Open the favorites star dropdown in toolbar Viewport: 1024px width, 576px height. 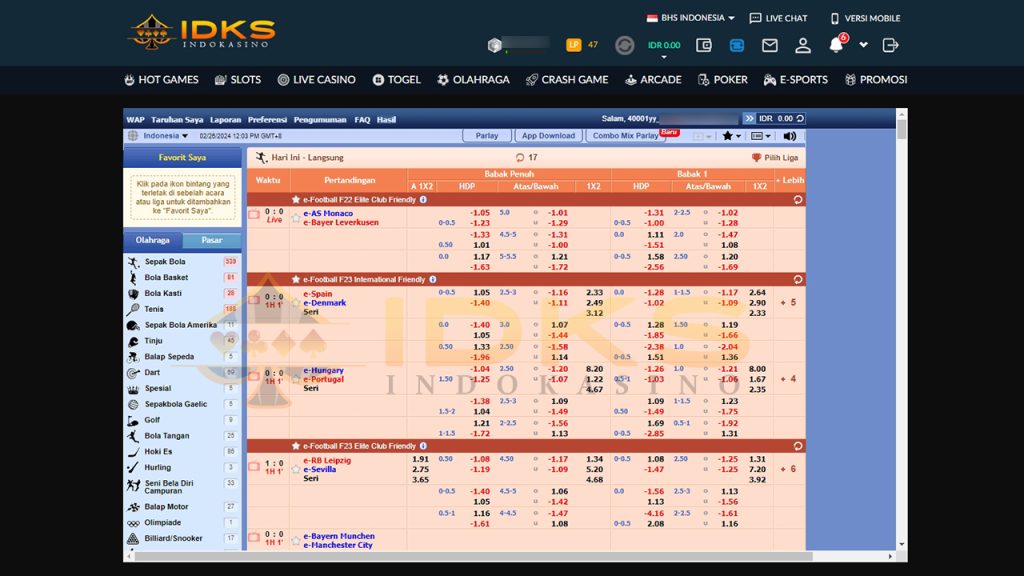point(731,136)
